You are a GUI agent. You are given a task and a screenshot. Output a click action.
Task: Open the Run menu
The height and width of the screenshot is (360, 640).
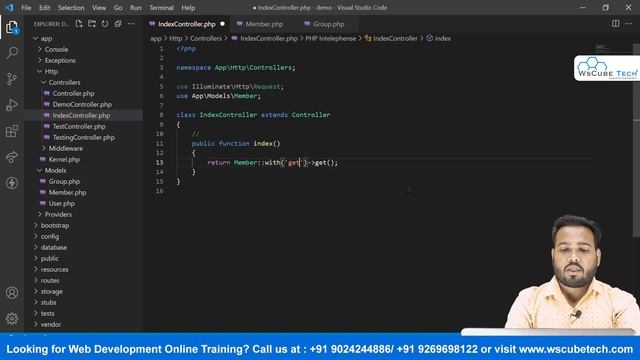pyautogui.click(x=136, y=8)
